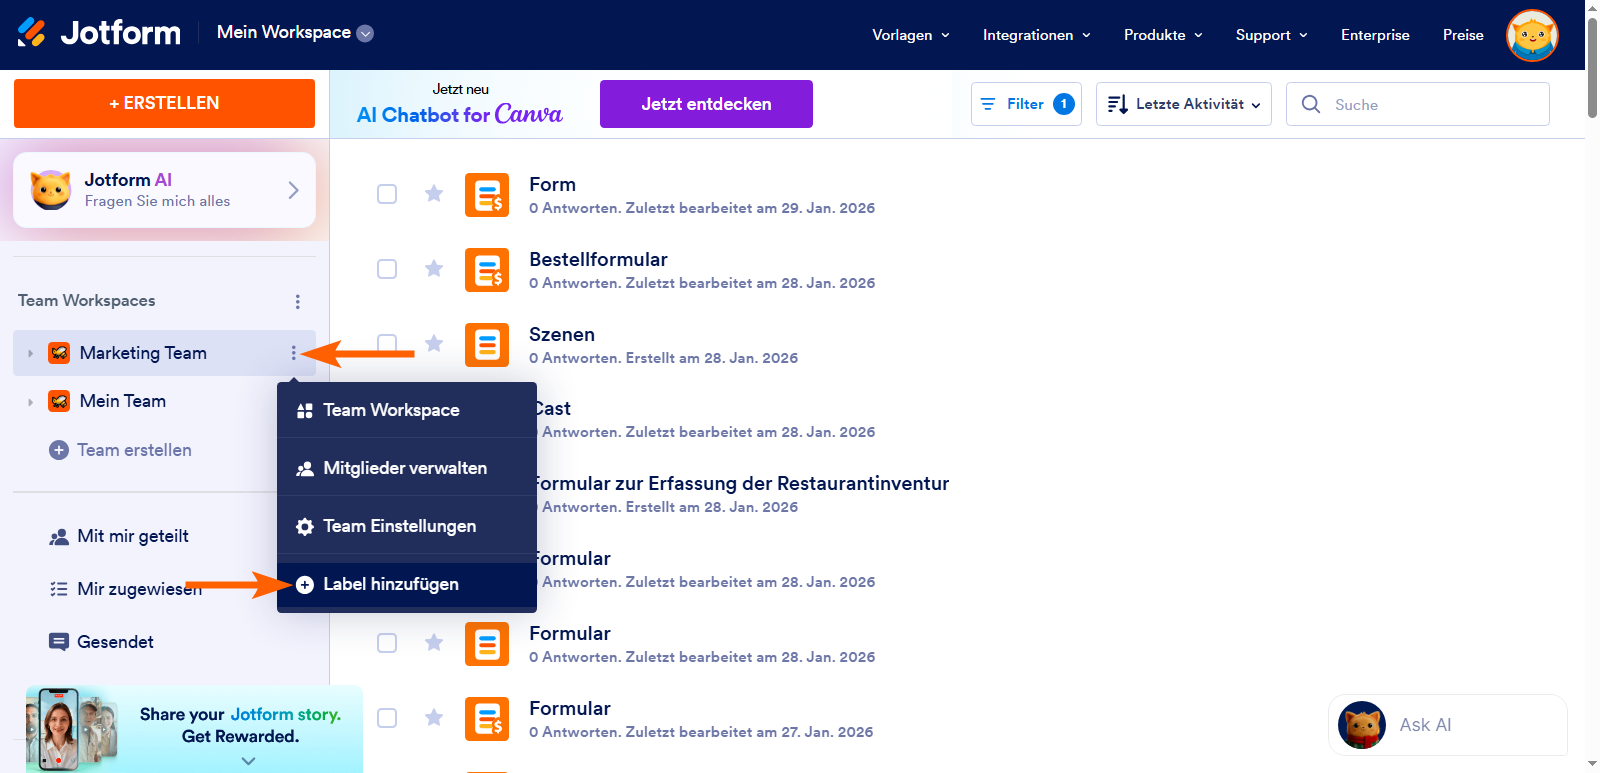The width and height of the screenshot is (1600, 773).
Task: Tick the checkbox next to Szenen
Action: [387, 343]
